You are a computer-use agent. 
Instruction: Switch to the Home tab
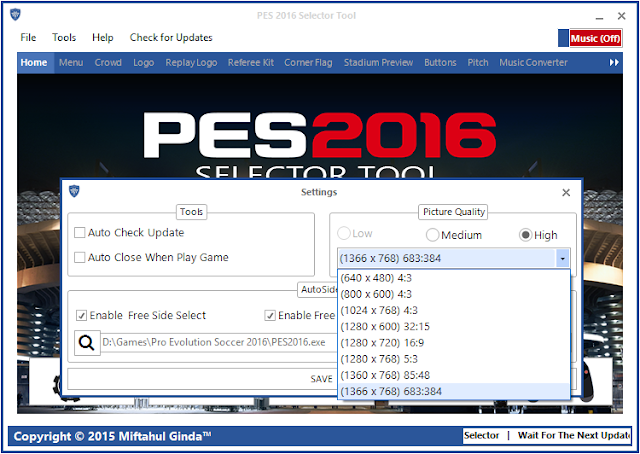[x=34, y=62]
